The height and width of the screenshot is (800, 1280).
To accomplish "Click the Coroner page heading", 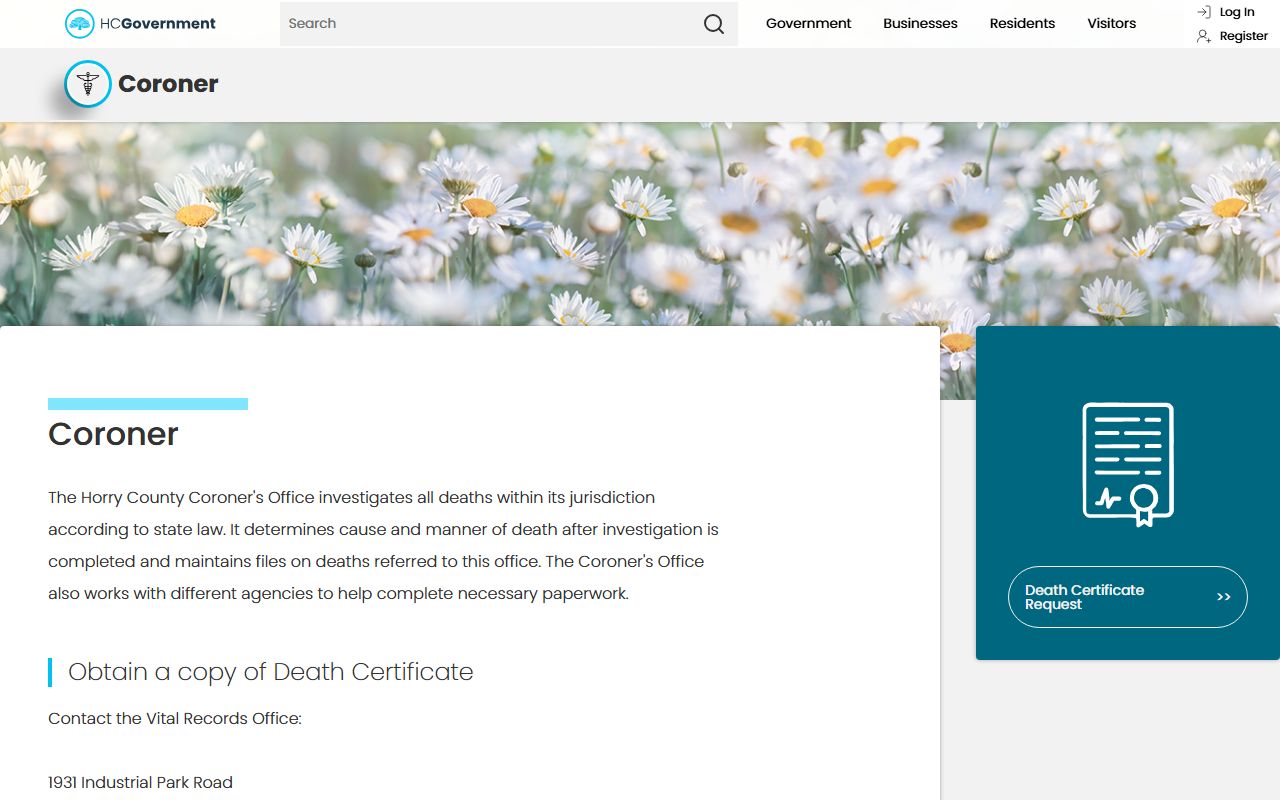I will coord(113,434).
